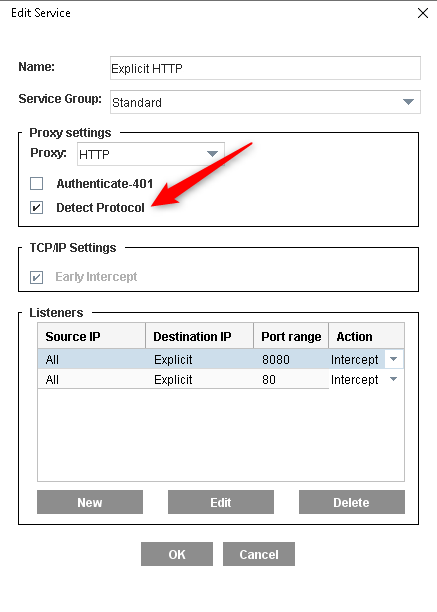Image resolution: width=437 pixels, height=612 pixels.
Task: Open the Service Group dropdown arrow
Action: pos(408,102)
